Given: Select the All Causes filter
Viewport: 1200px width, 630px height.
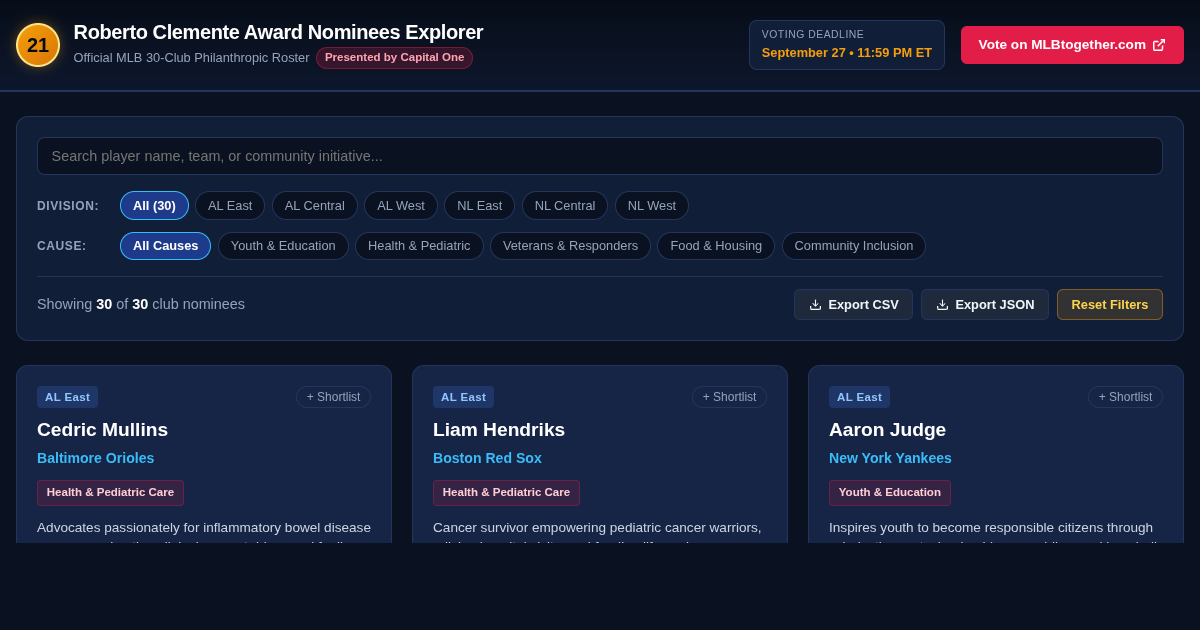Looking at the screenshot, I should point(166,246).
